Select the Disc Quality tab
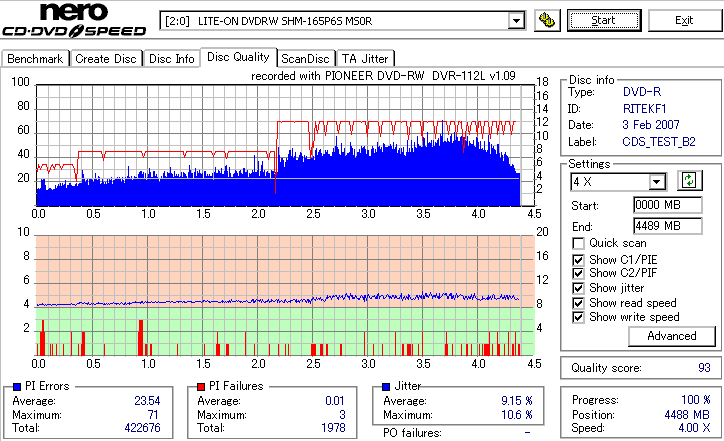 pyautogui.click(x=238, y=57)
